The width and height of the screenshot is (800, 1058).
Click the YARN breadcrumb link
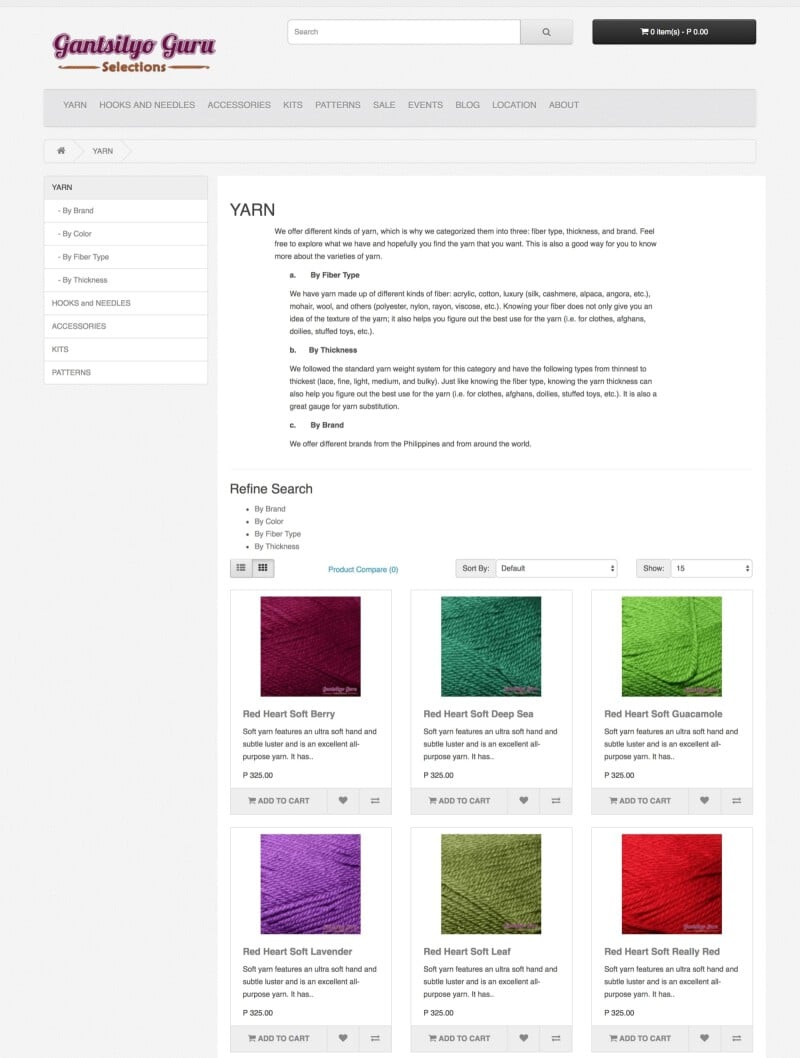tap(103, 151)
